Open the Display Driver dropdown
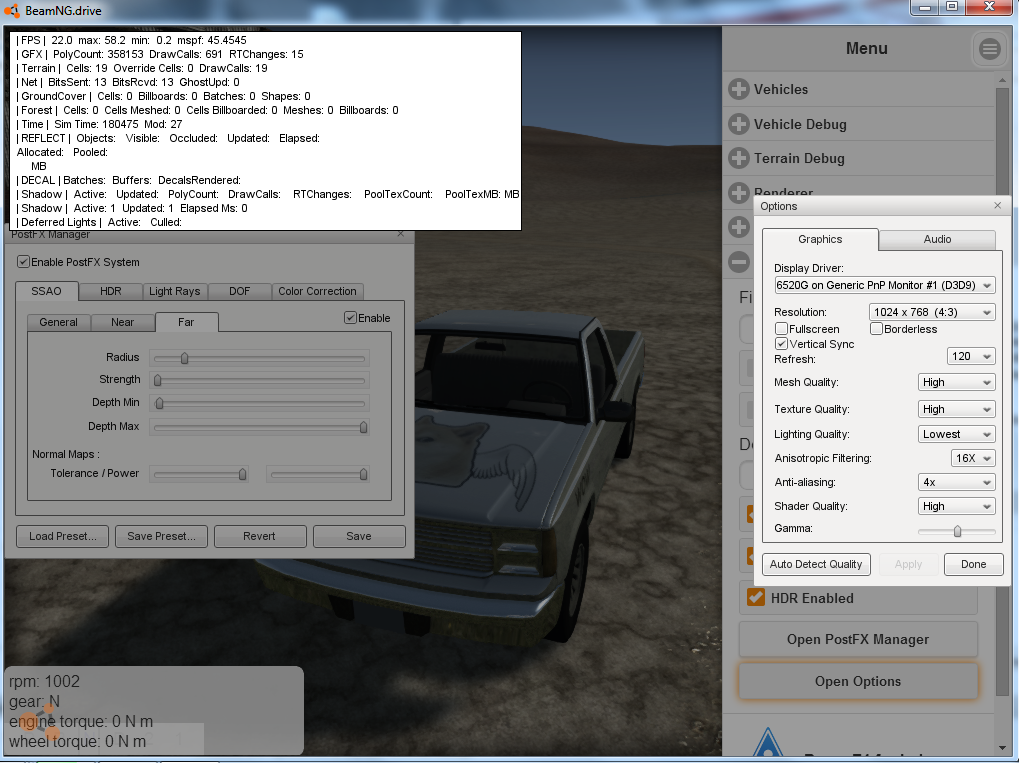 (x=884, y=285)
